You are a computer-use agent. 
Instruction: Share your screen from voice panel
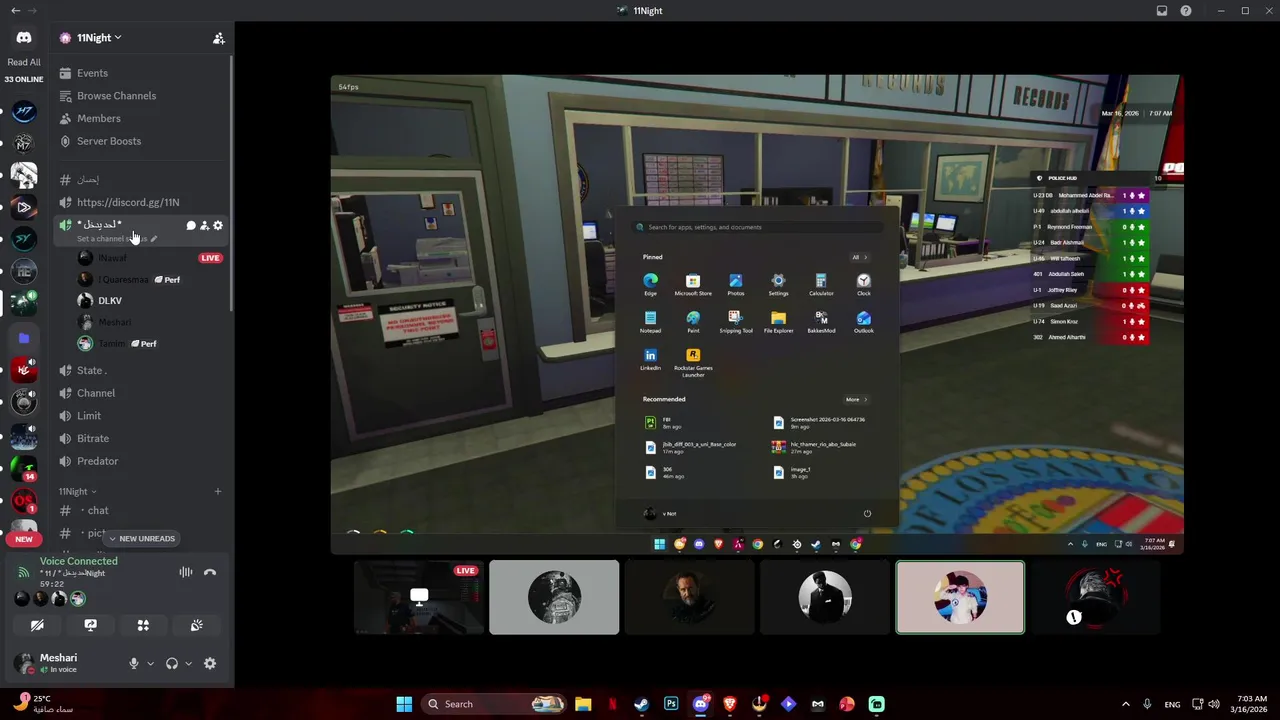click(x=90, y=625)
